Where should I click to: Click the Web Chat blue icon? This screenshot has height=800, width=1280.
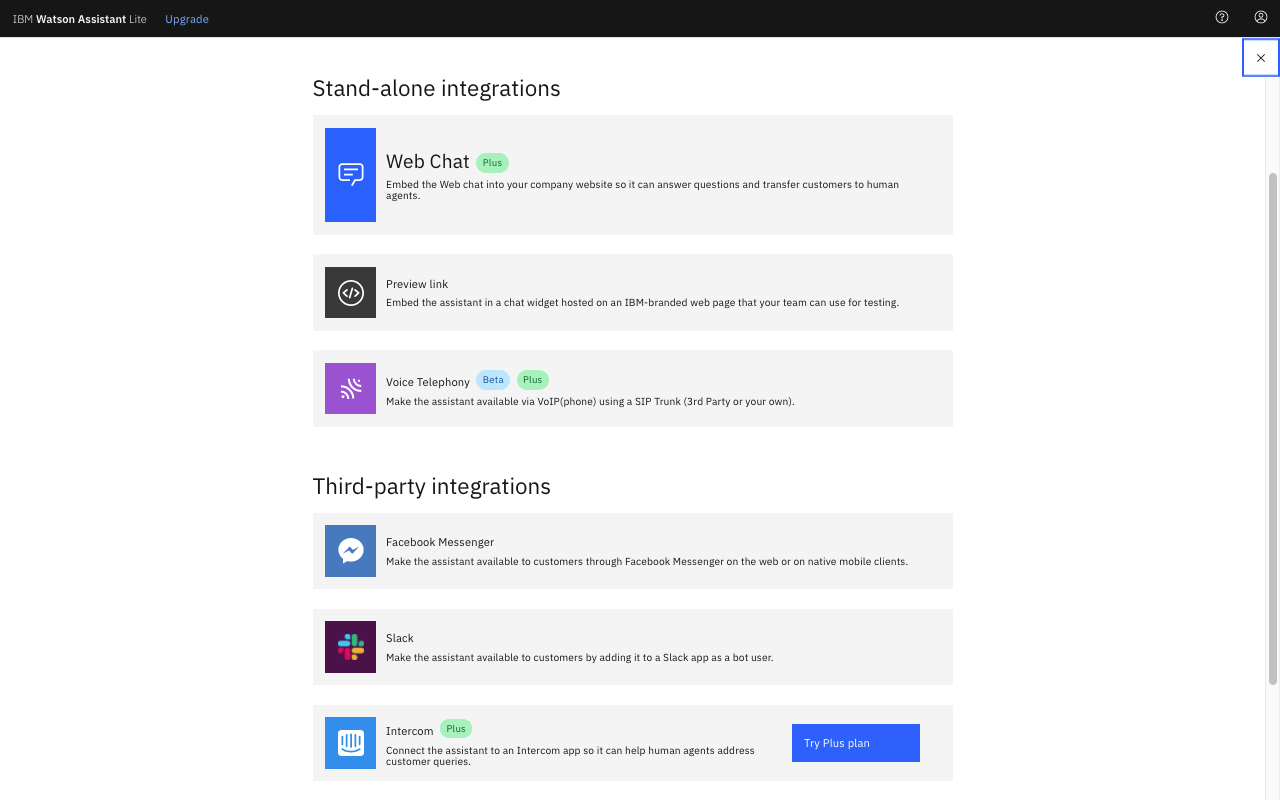coord(350,175)
